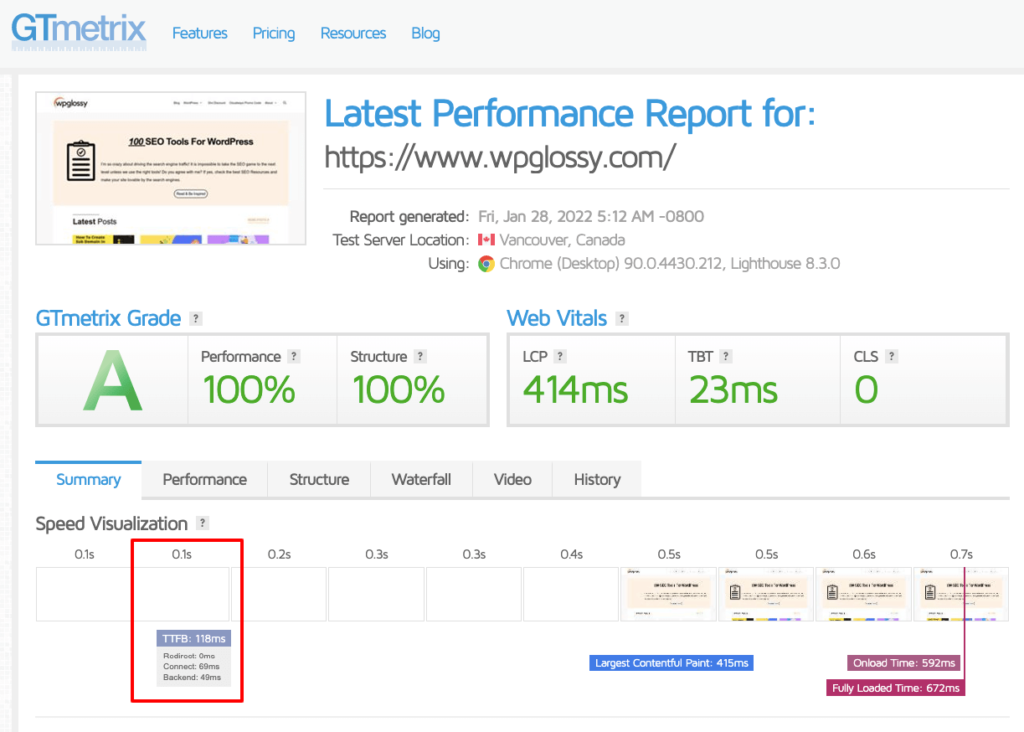This screenshot has width=1024, height=732.
Task: Click the Backend: 49ms detail
Action: coord(192,678)
